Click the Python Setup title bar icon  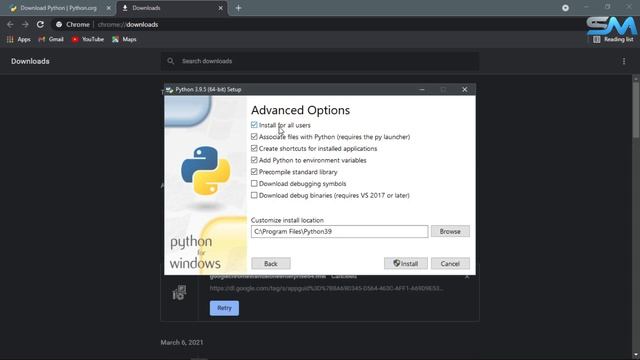[x=169, y=90]
